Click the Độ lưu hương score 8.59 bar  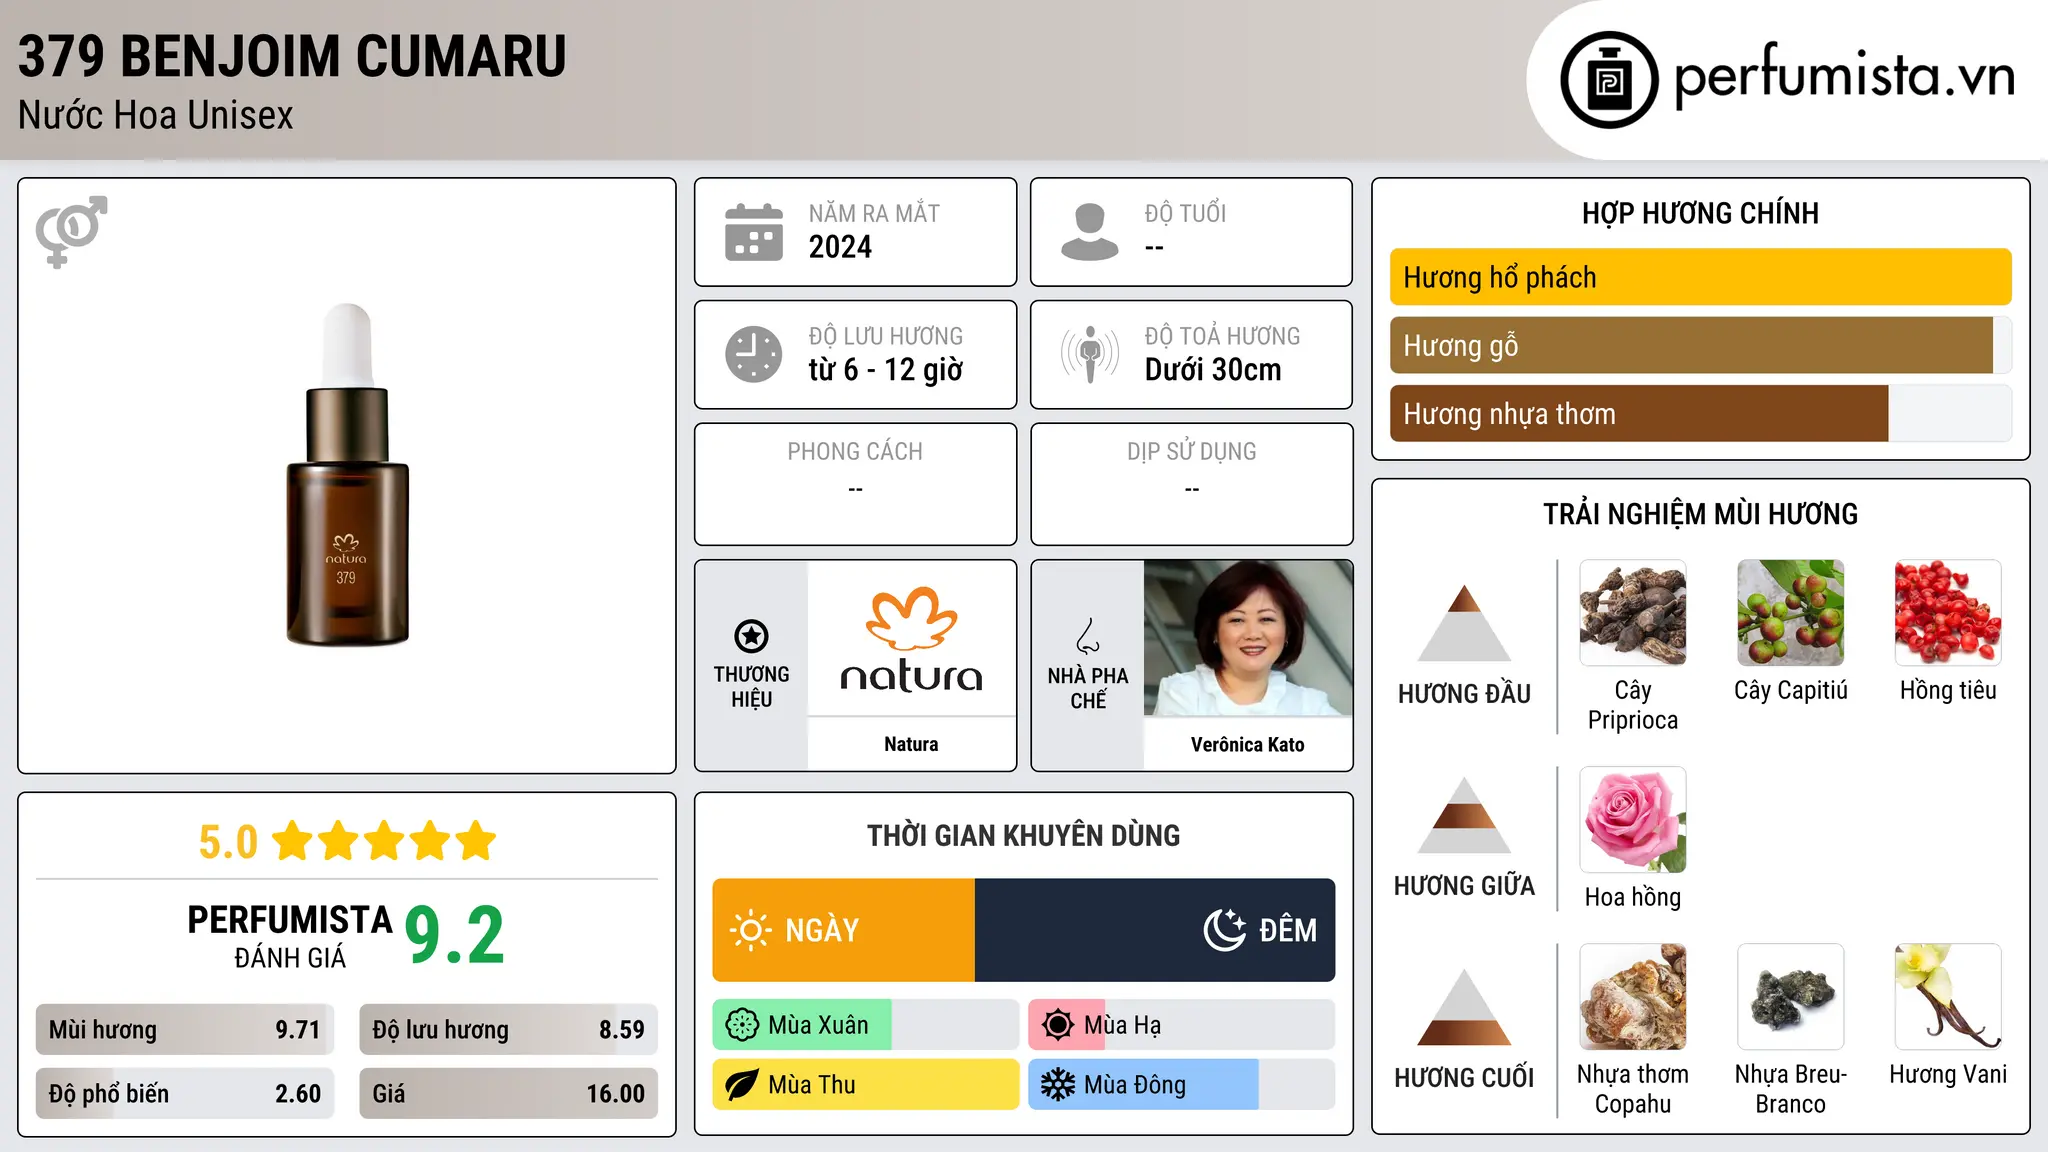click(x=509, y=1030)
